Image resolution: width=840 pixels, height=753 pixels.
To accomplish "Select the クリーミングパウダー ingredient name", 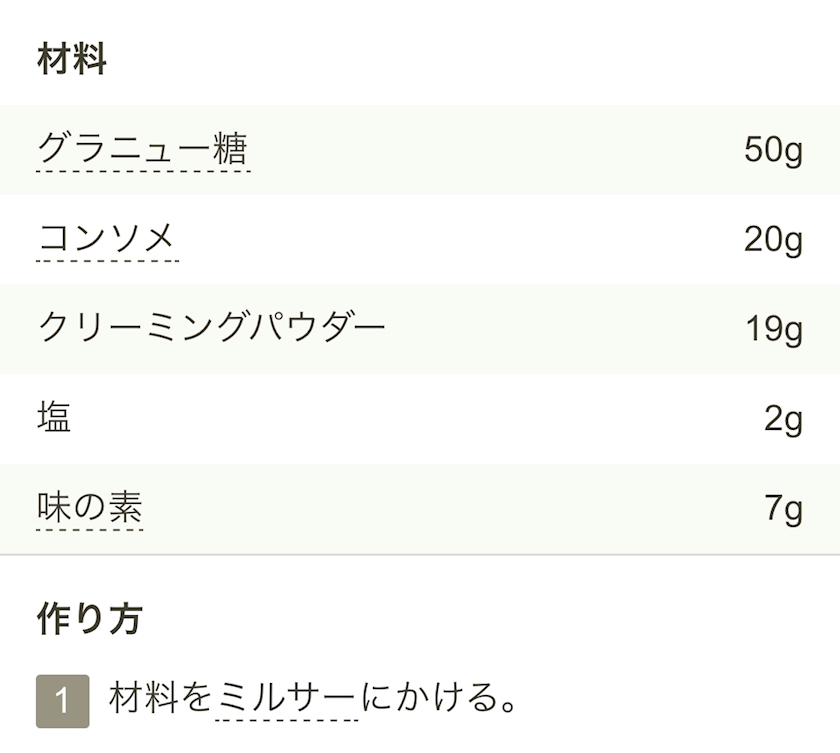I will click(211, 328).
